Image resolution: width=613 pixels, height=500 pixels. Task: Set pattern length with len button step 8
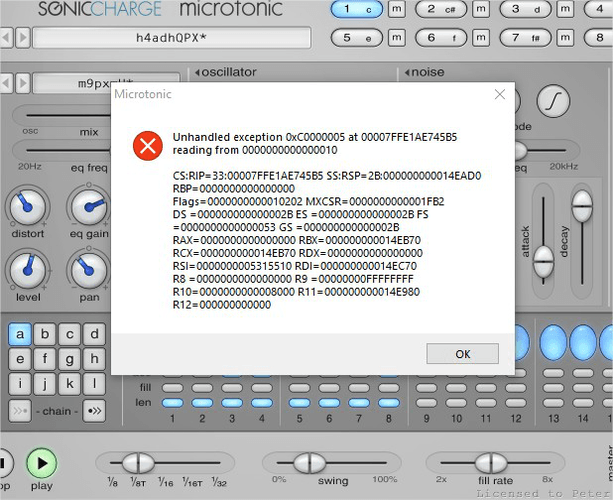[389, 403]
